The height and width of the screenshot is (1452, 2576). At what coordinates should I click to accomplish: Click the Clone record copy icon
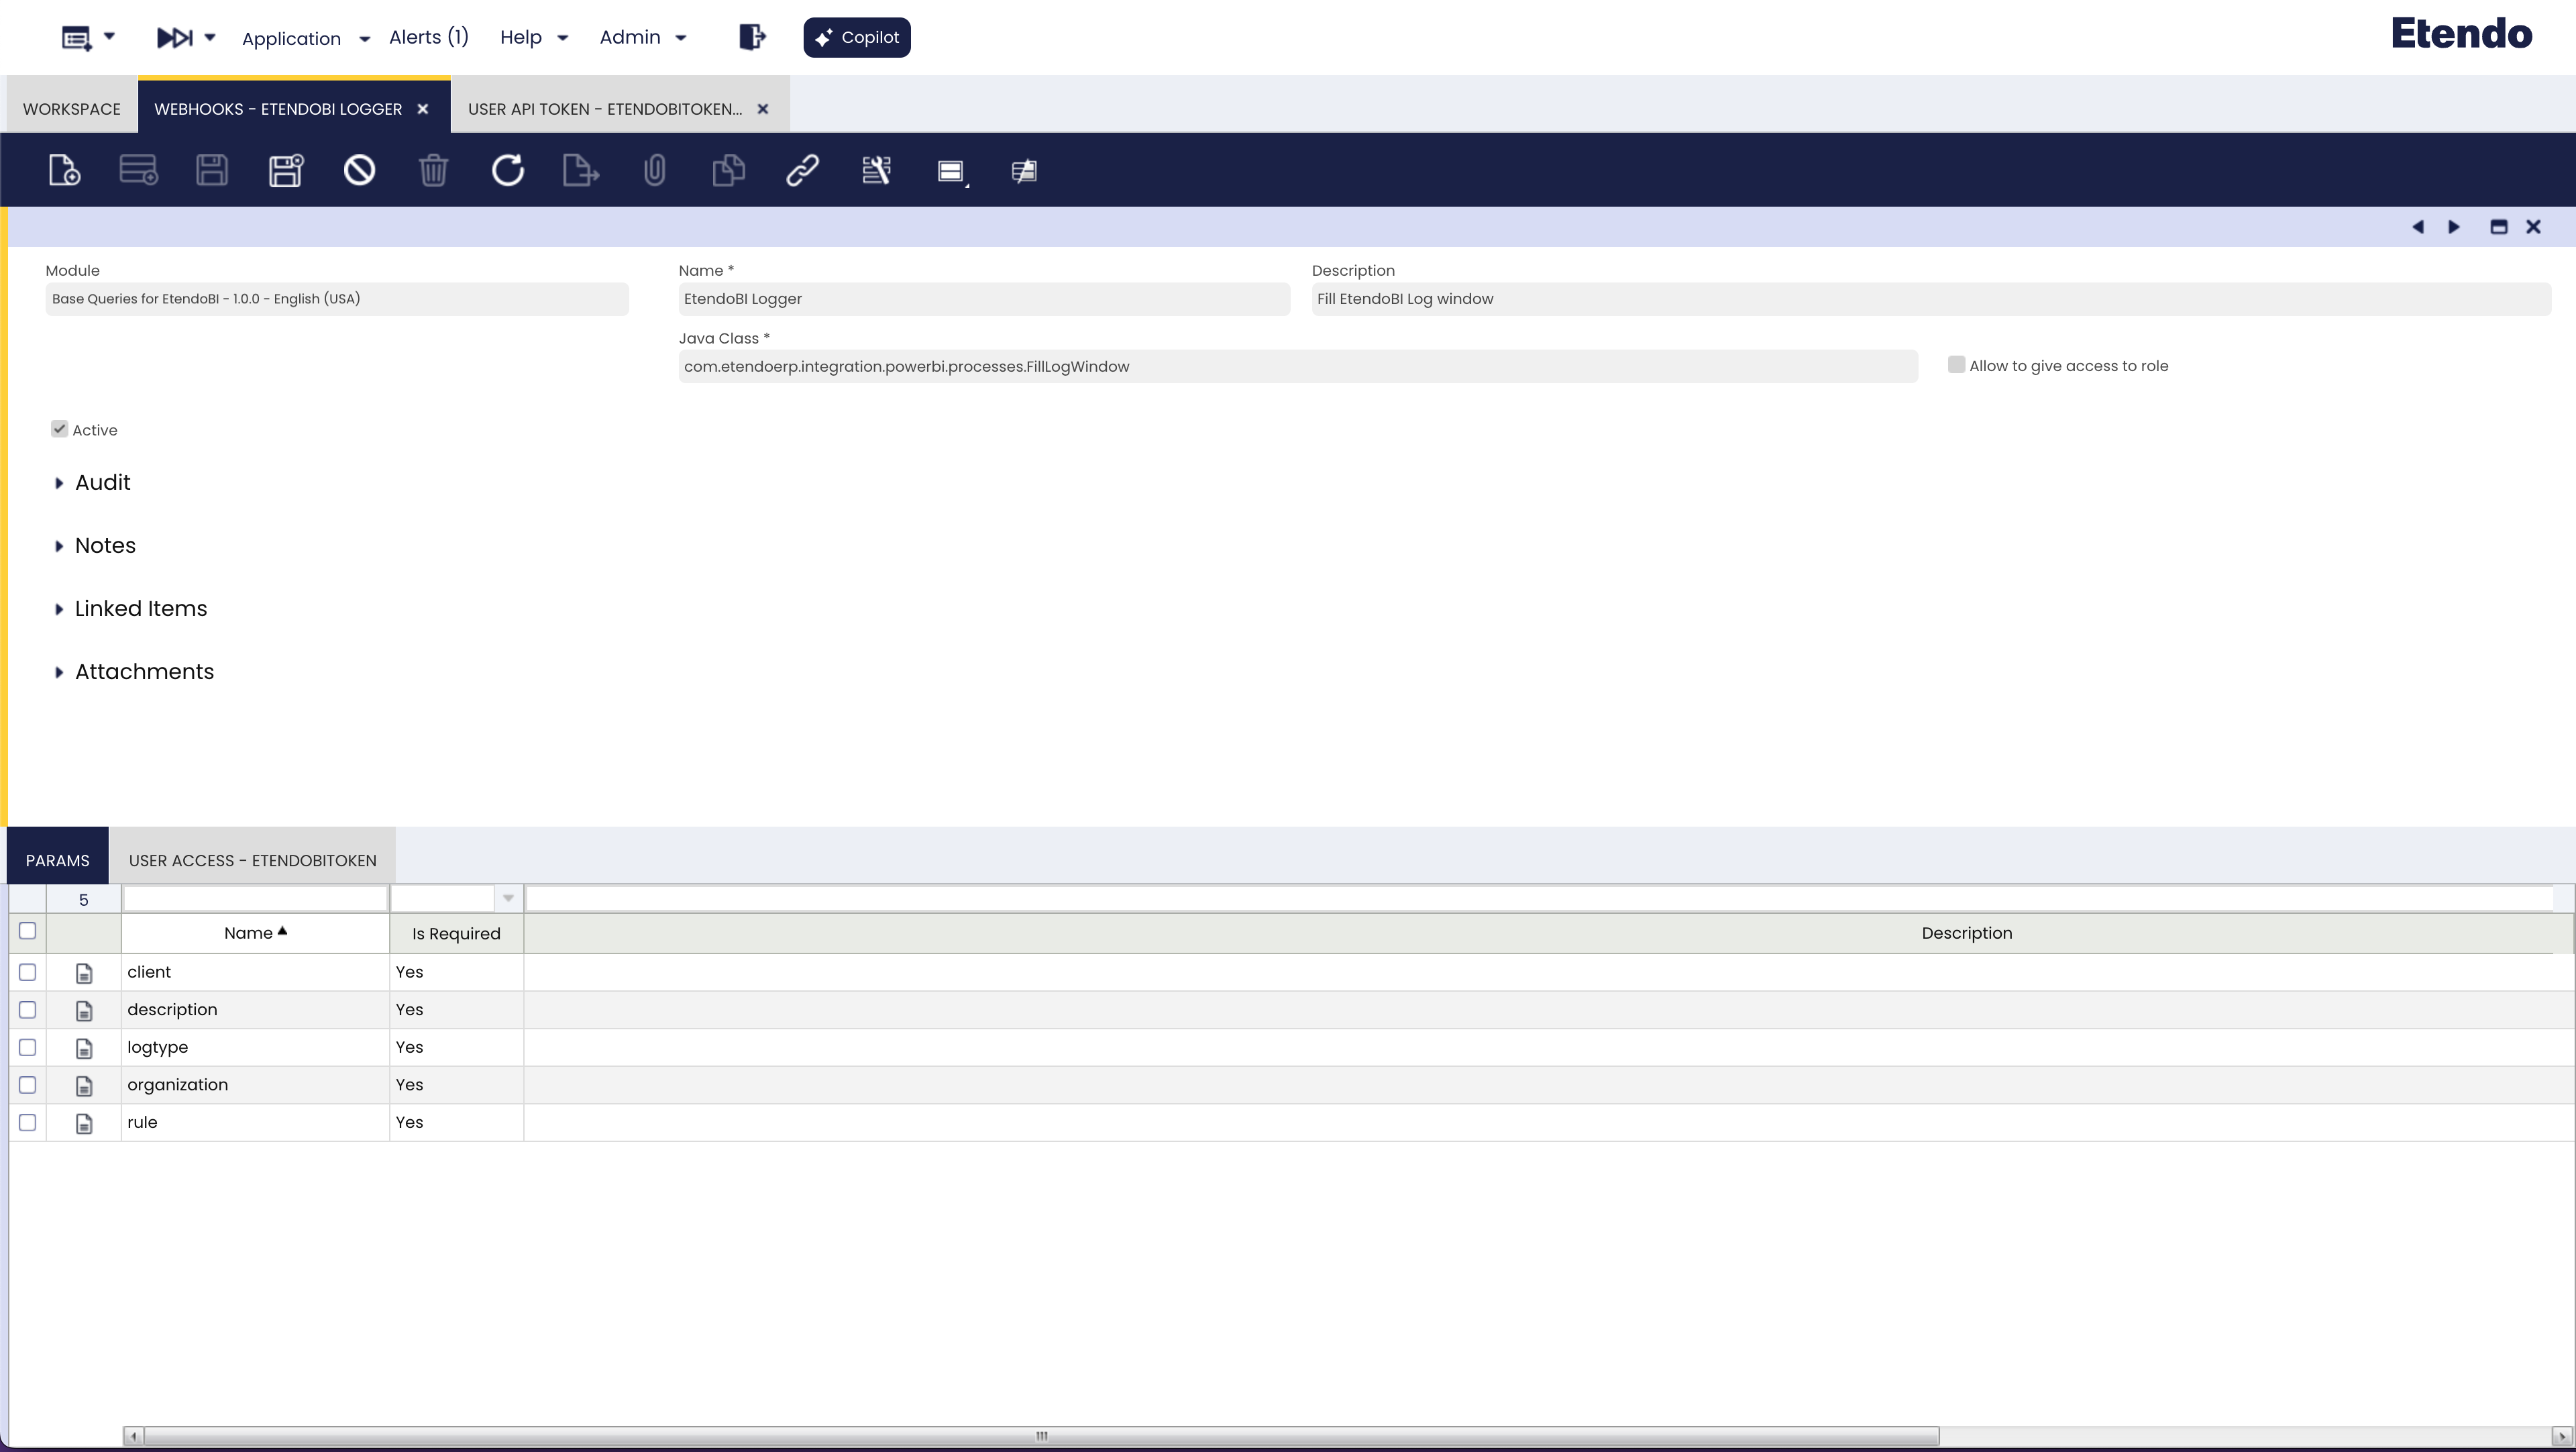point(728,170)
